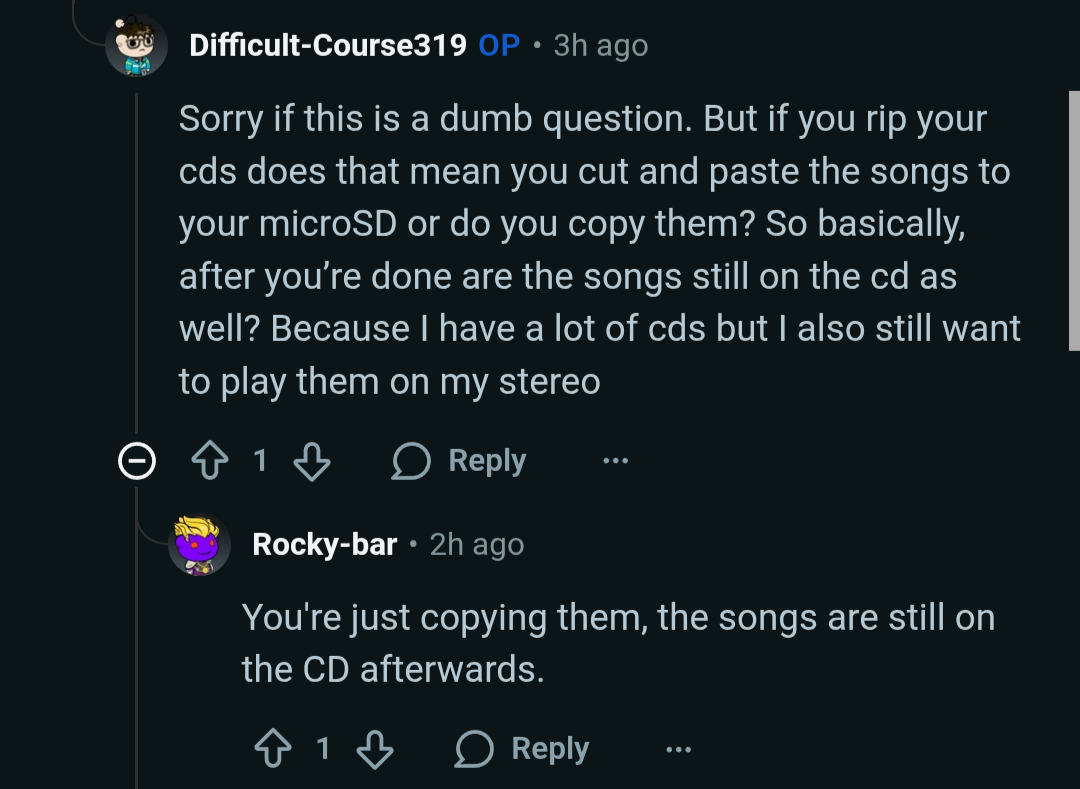This screenshot has height=789, width=1080.
Task: Open the overflow menu on OP's comment
Action: tap(615, 460)
